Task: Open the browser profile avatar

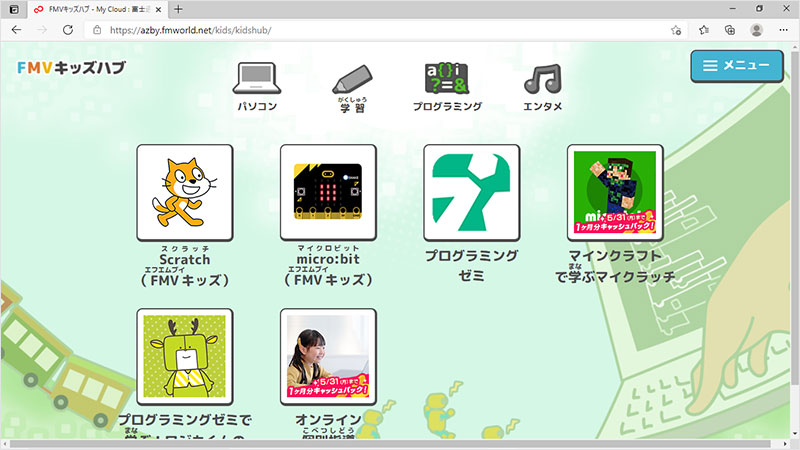Action: tap(757, 30)
